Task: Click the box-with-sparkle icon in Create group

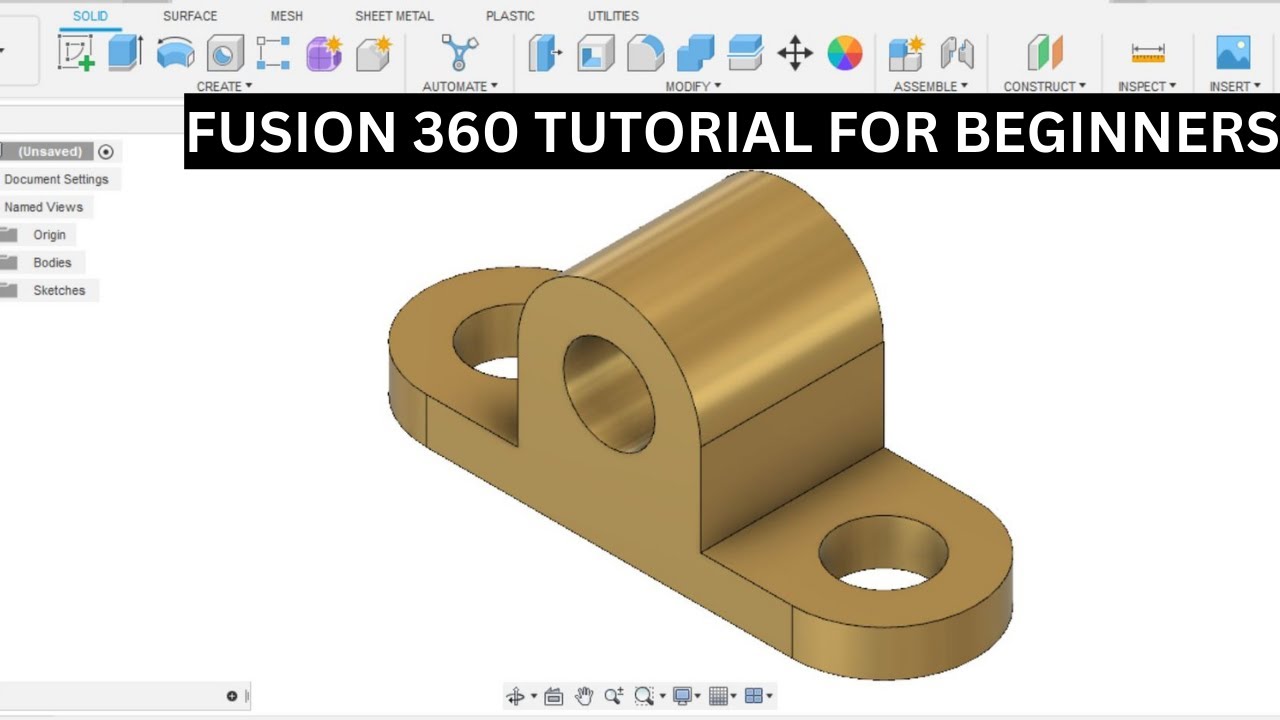Action: pos(374,53)
